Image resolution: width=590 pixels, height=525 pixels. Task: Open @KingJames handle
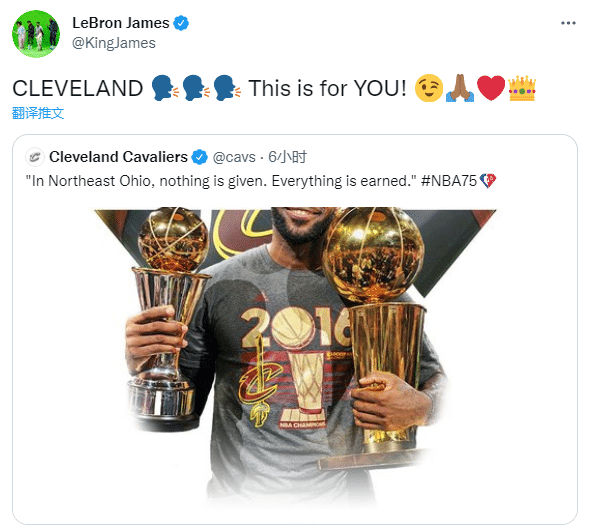tap(114, 43)
